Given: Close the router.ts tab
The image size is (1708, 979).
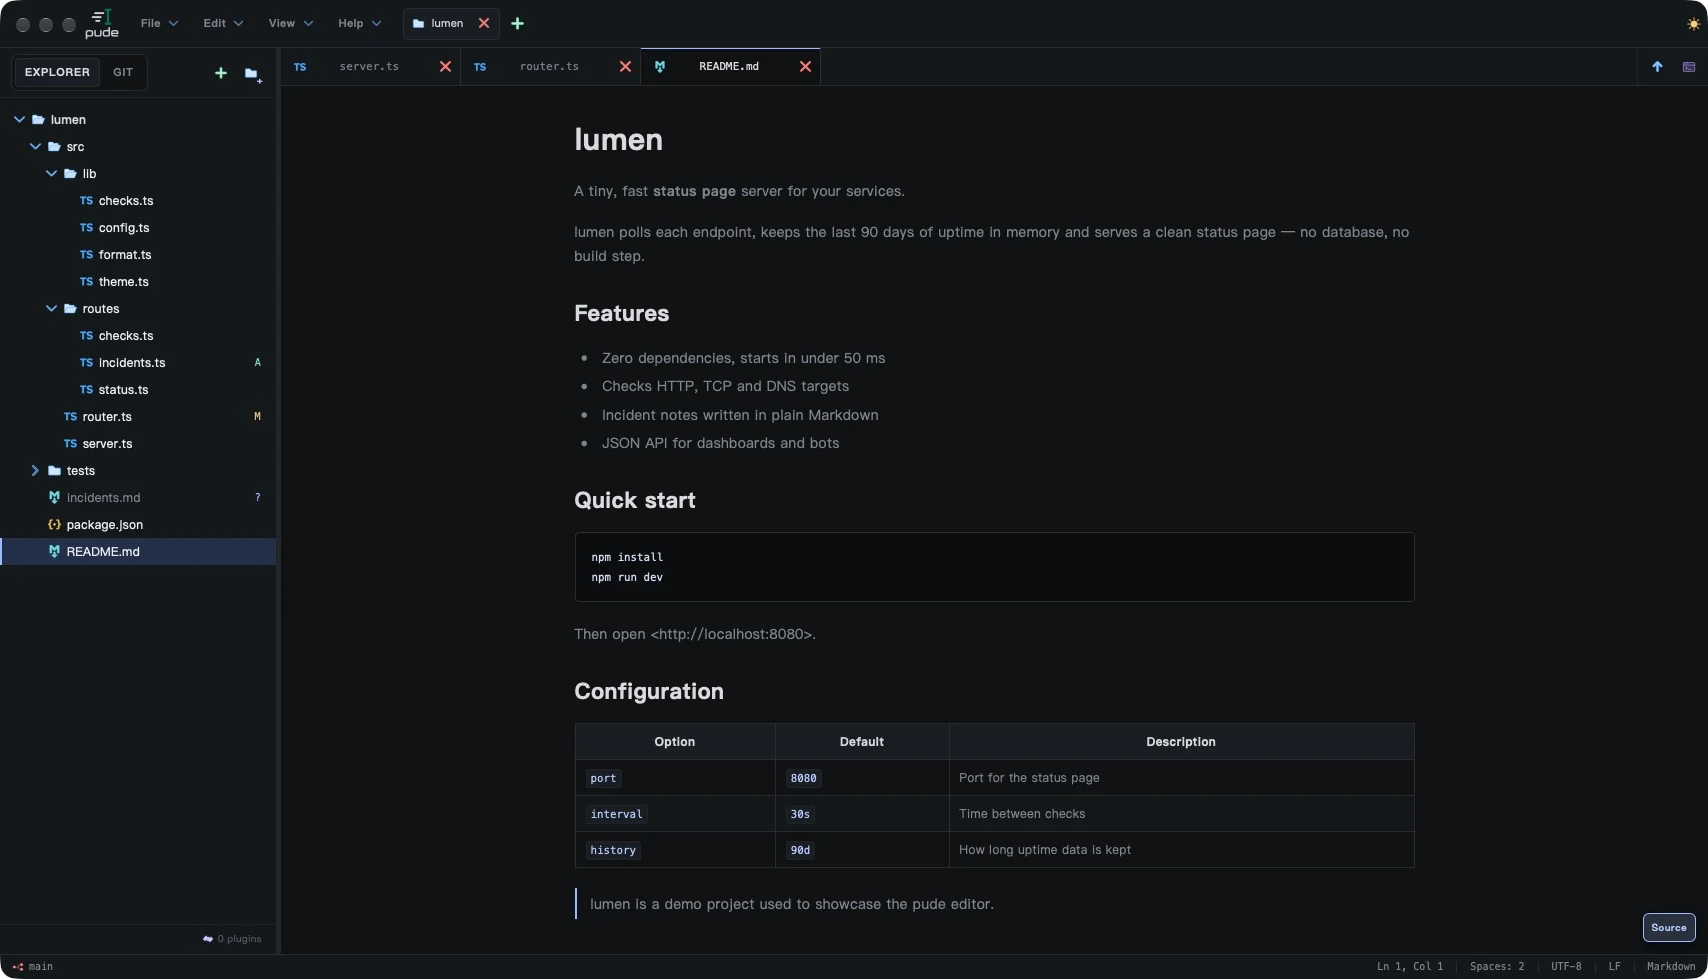Looking at the screenshot, I should 625,67.
